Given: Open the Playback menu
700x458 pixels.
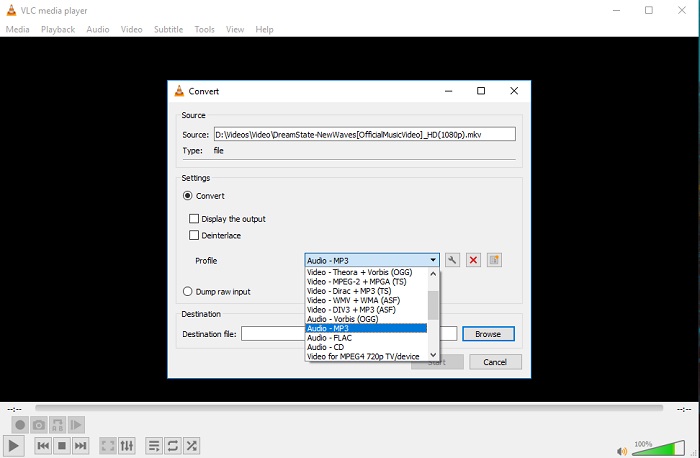Looking at the screenshot, I should click(58, 29).
